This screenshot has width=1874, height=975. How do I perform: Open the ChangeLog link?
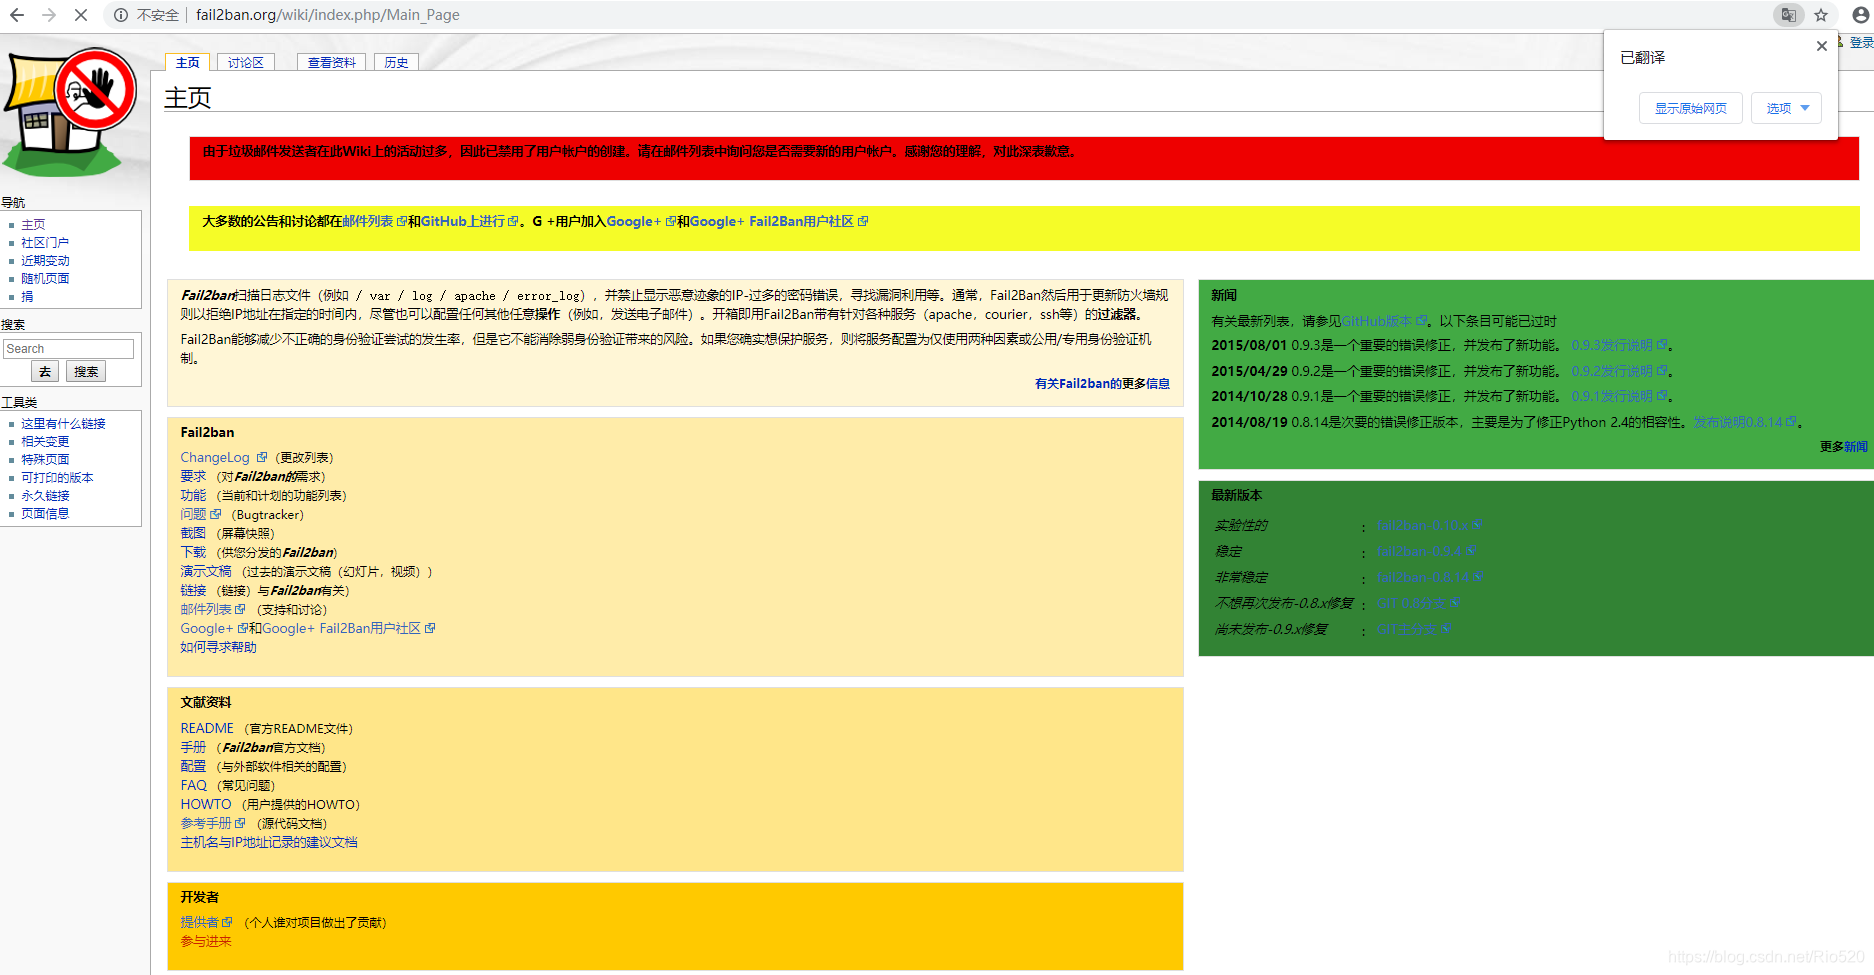tap(223, 457)
